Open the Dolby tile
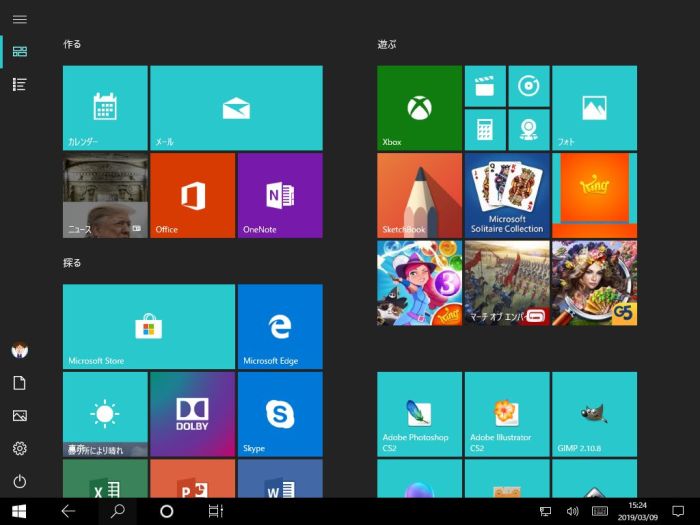Viewport: 700px width, 525px height. click(x=192, y=413)
